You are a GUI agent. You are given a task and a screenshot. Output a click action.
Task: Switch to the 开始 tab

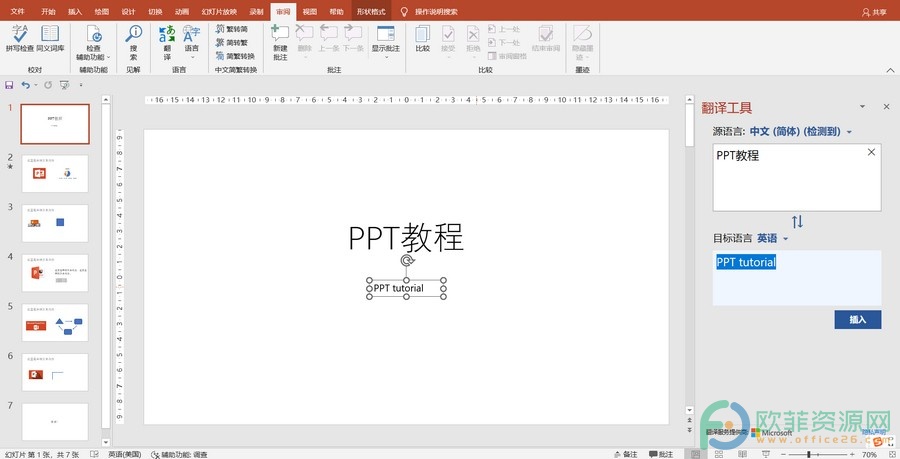(48, 11)
